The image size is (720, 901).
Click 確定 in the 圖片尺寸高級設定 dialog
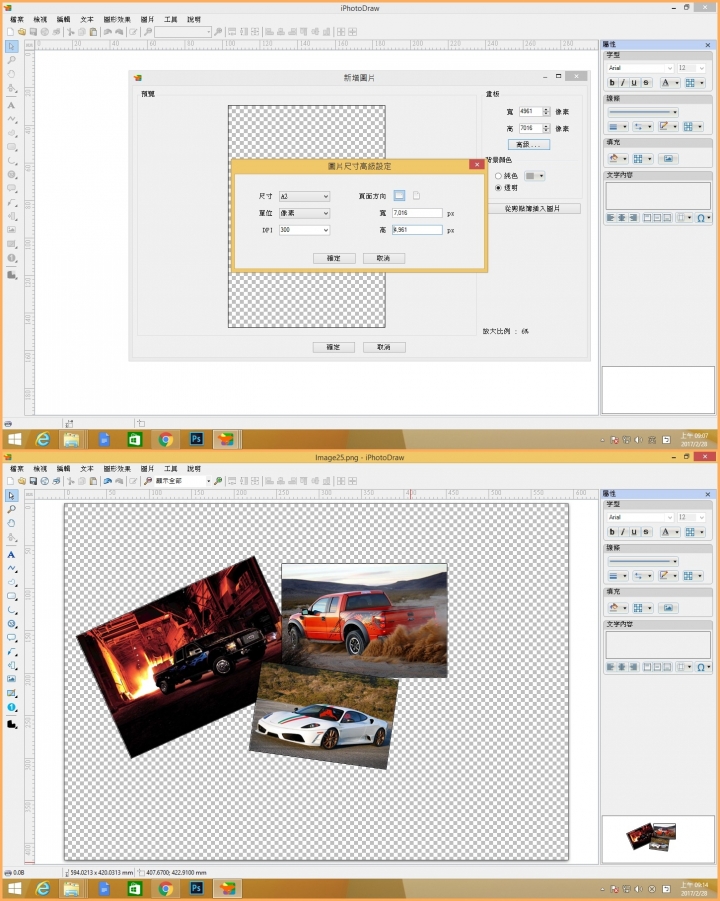334,259
